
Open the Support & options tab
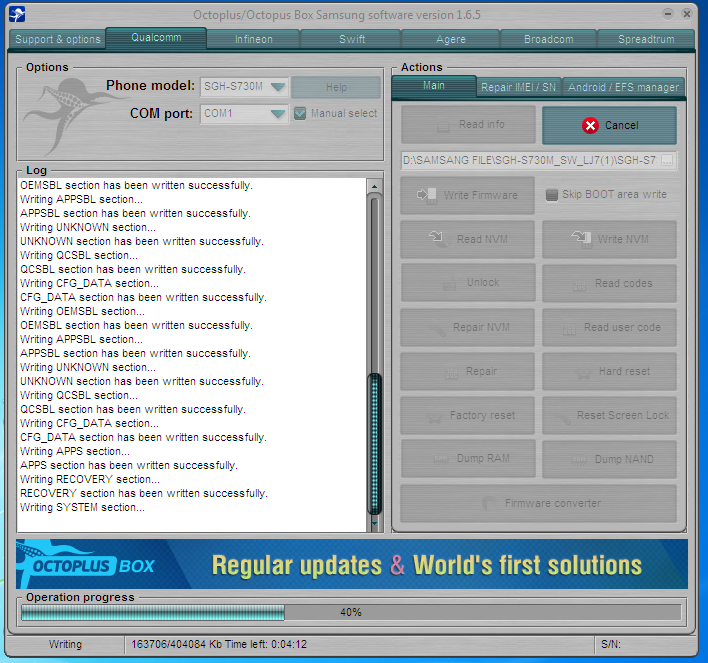click(x=58, y=39)
